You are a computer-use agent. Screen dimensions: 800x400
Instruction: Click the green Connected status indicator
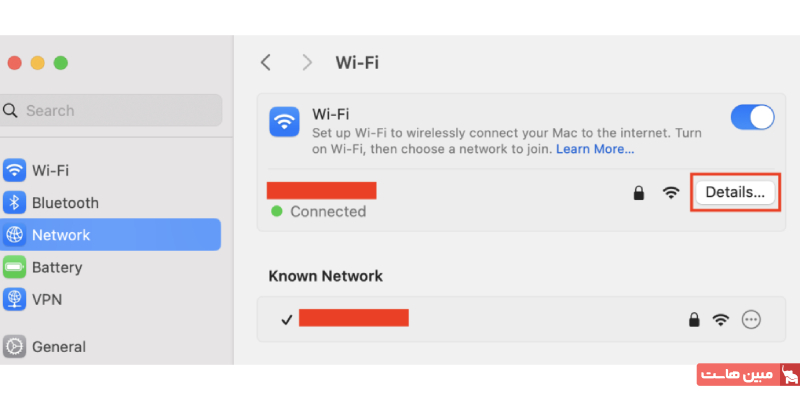[x=277, y=212]
